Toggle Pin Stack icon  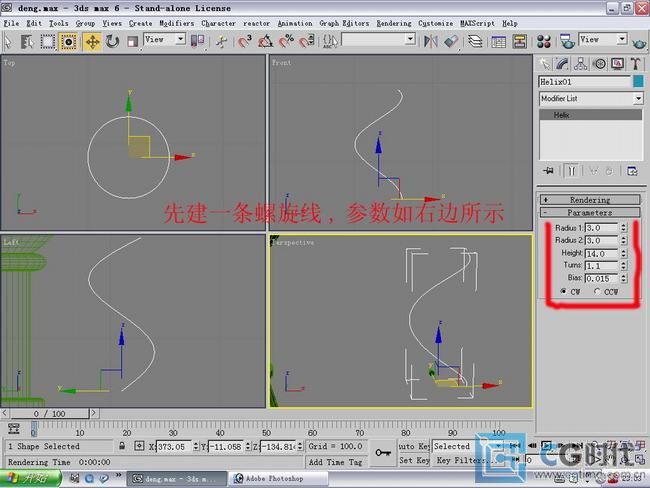[x=548, y=171]
